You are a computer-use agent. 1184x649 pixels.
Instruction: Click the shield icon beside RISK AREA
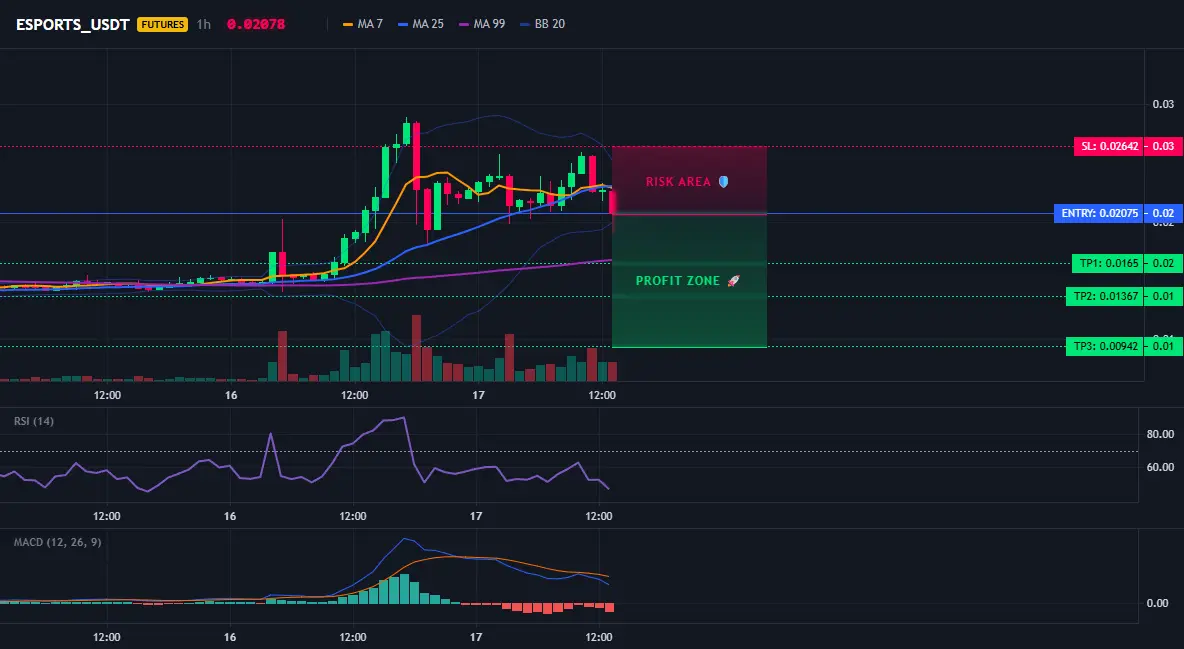click(x=723, y=182)
